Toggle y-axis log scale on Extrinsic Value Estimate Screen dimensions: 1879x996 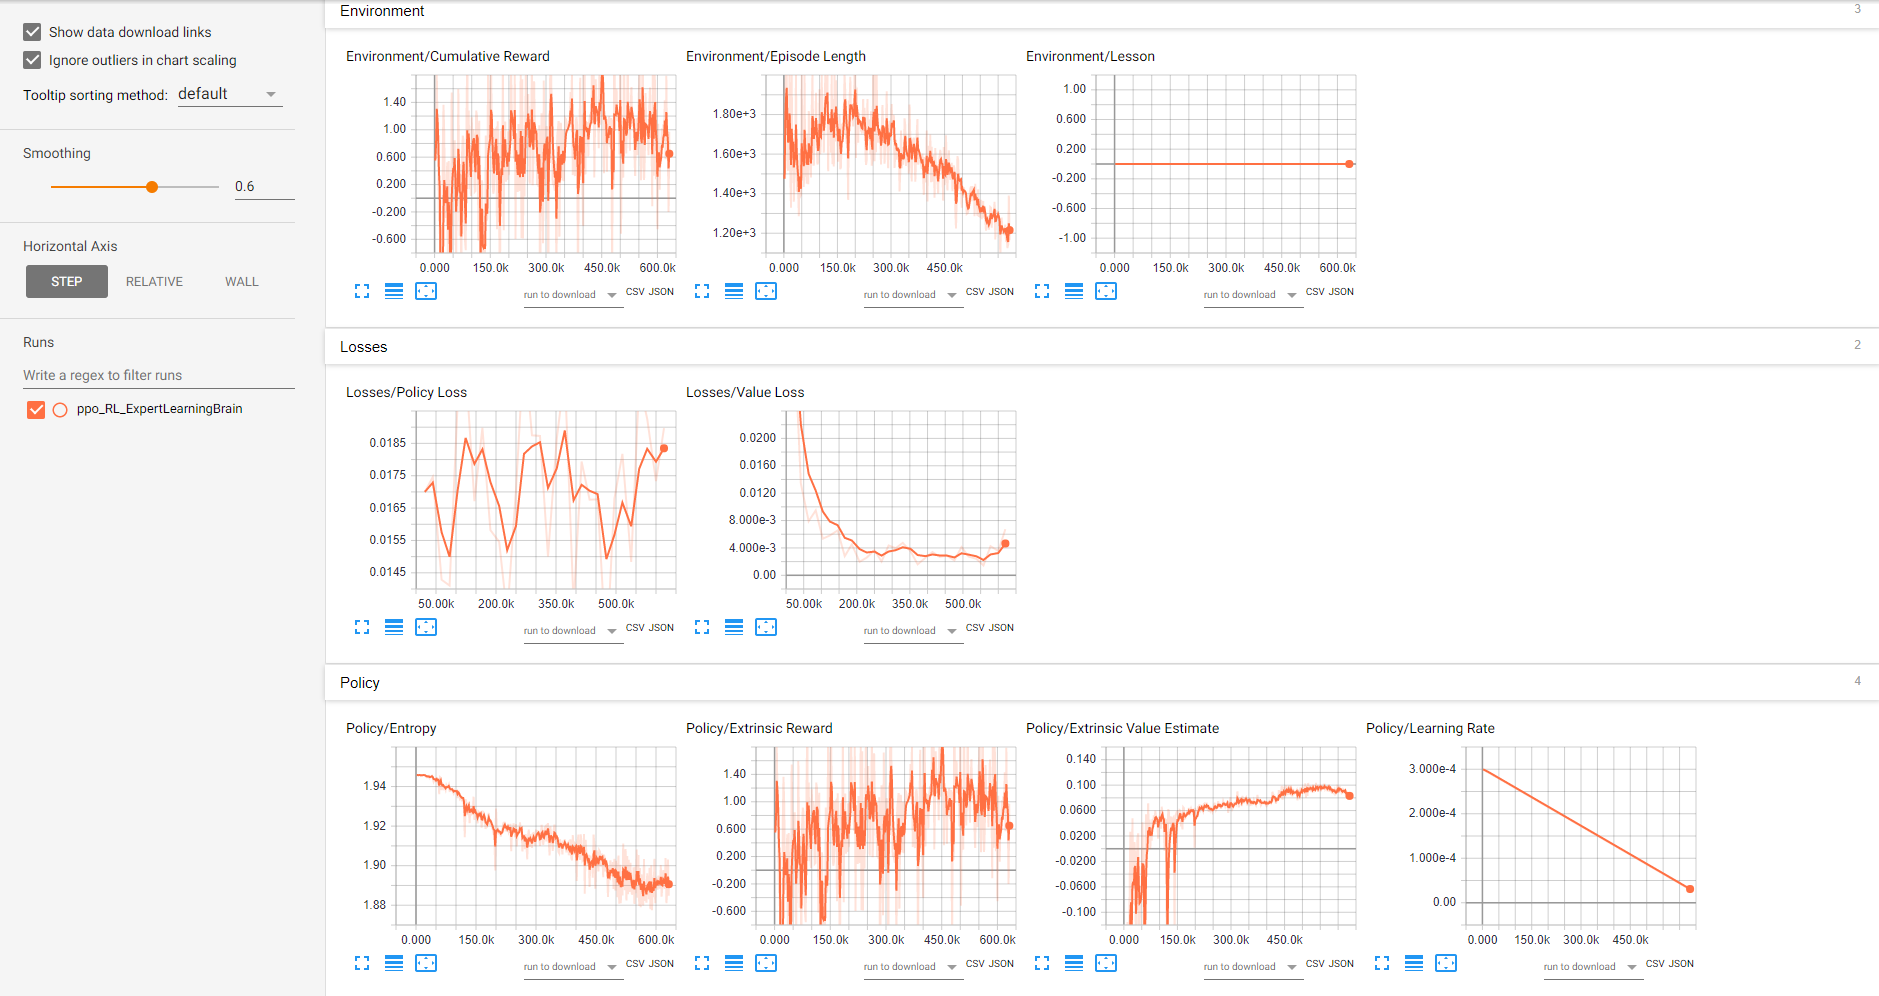[x=1074, y=963]
